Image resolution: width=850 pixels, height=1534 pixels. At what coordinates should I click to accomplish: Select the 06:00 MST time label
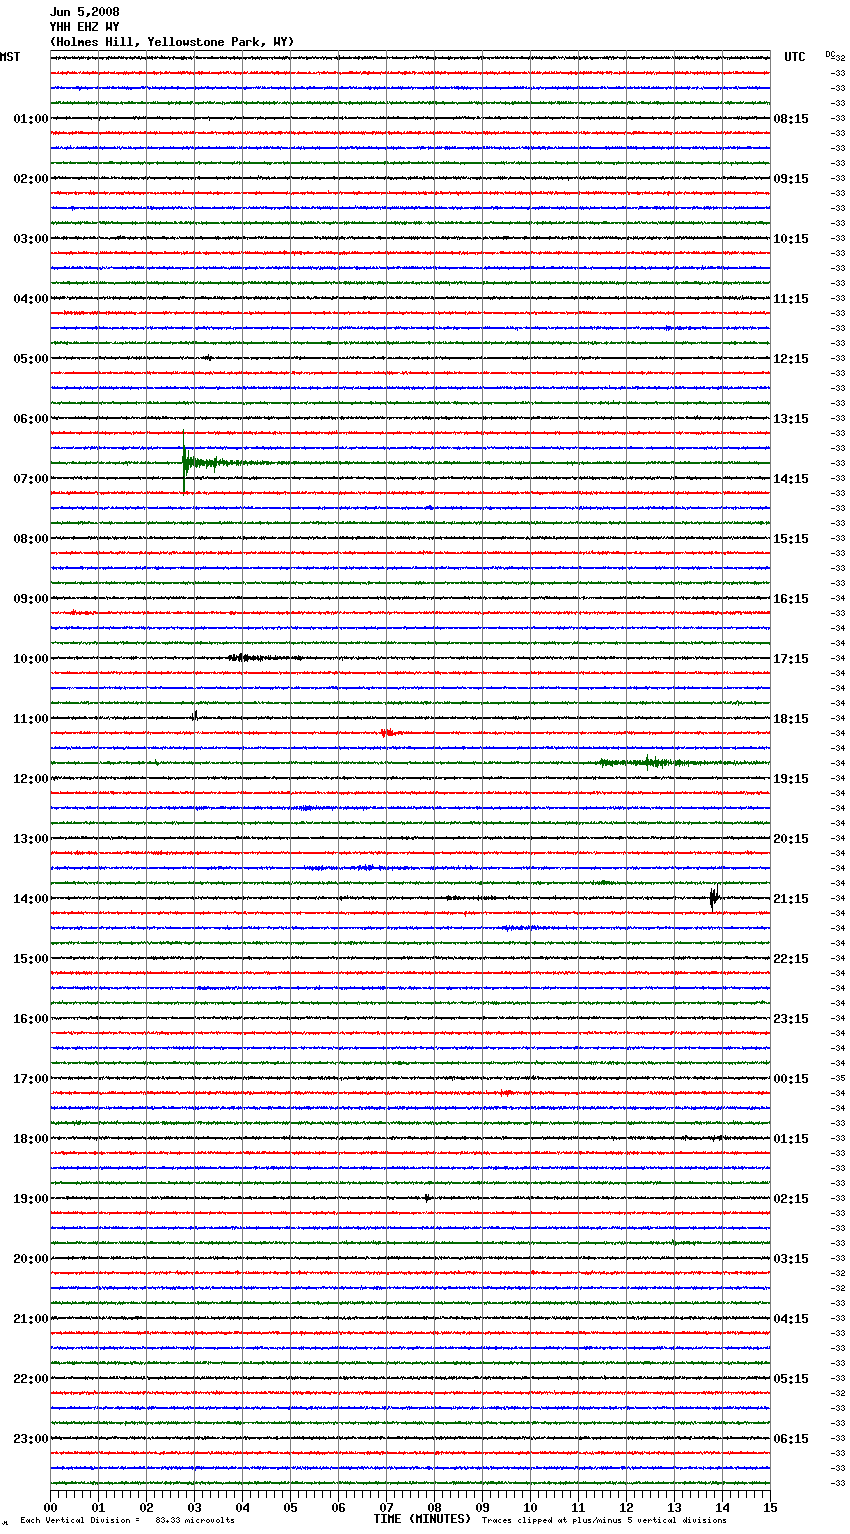tap(31, 419)
